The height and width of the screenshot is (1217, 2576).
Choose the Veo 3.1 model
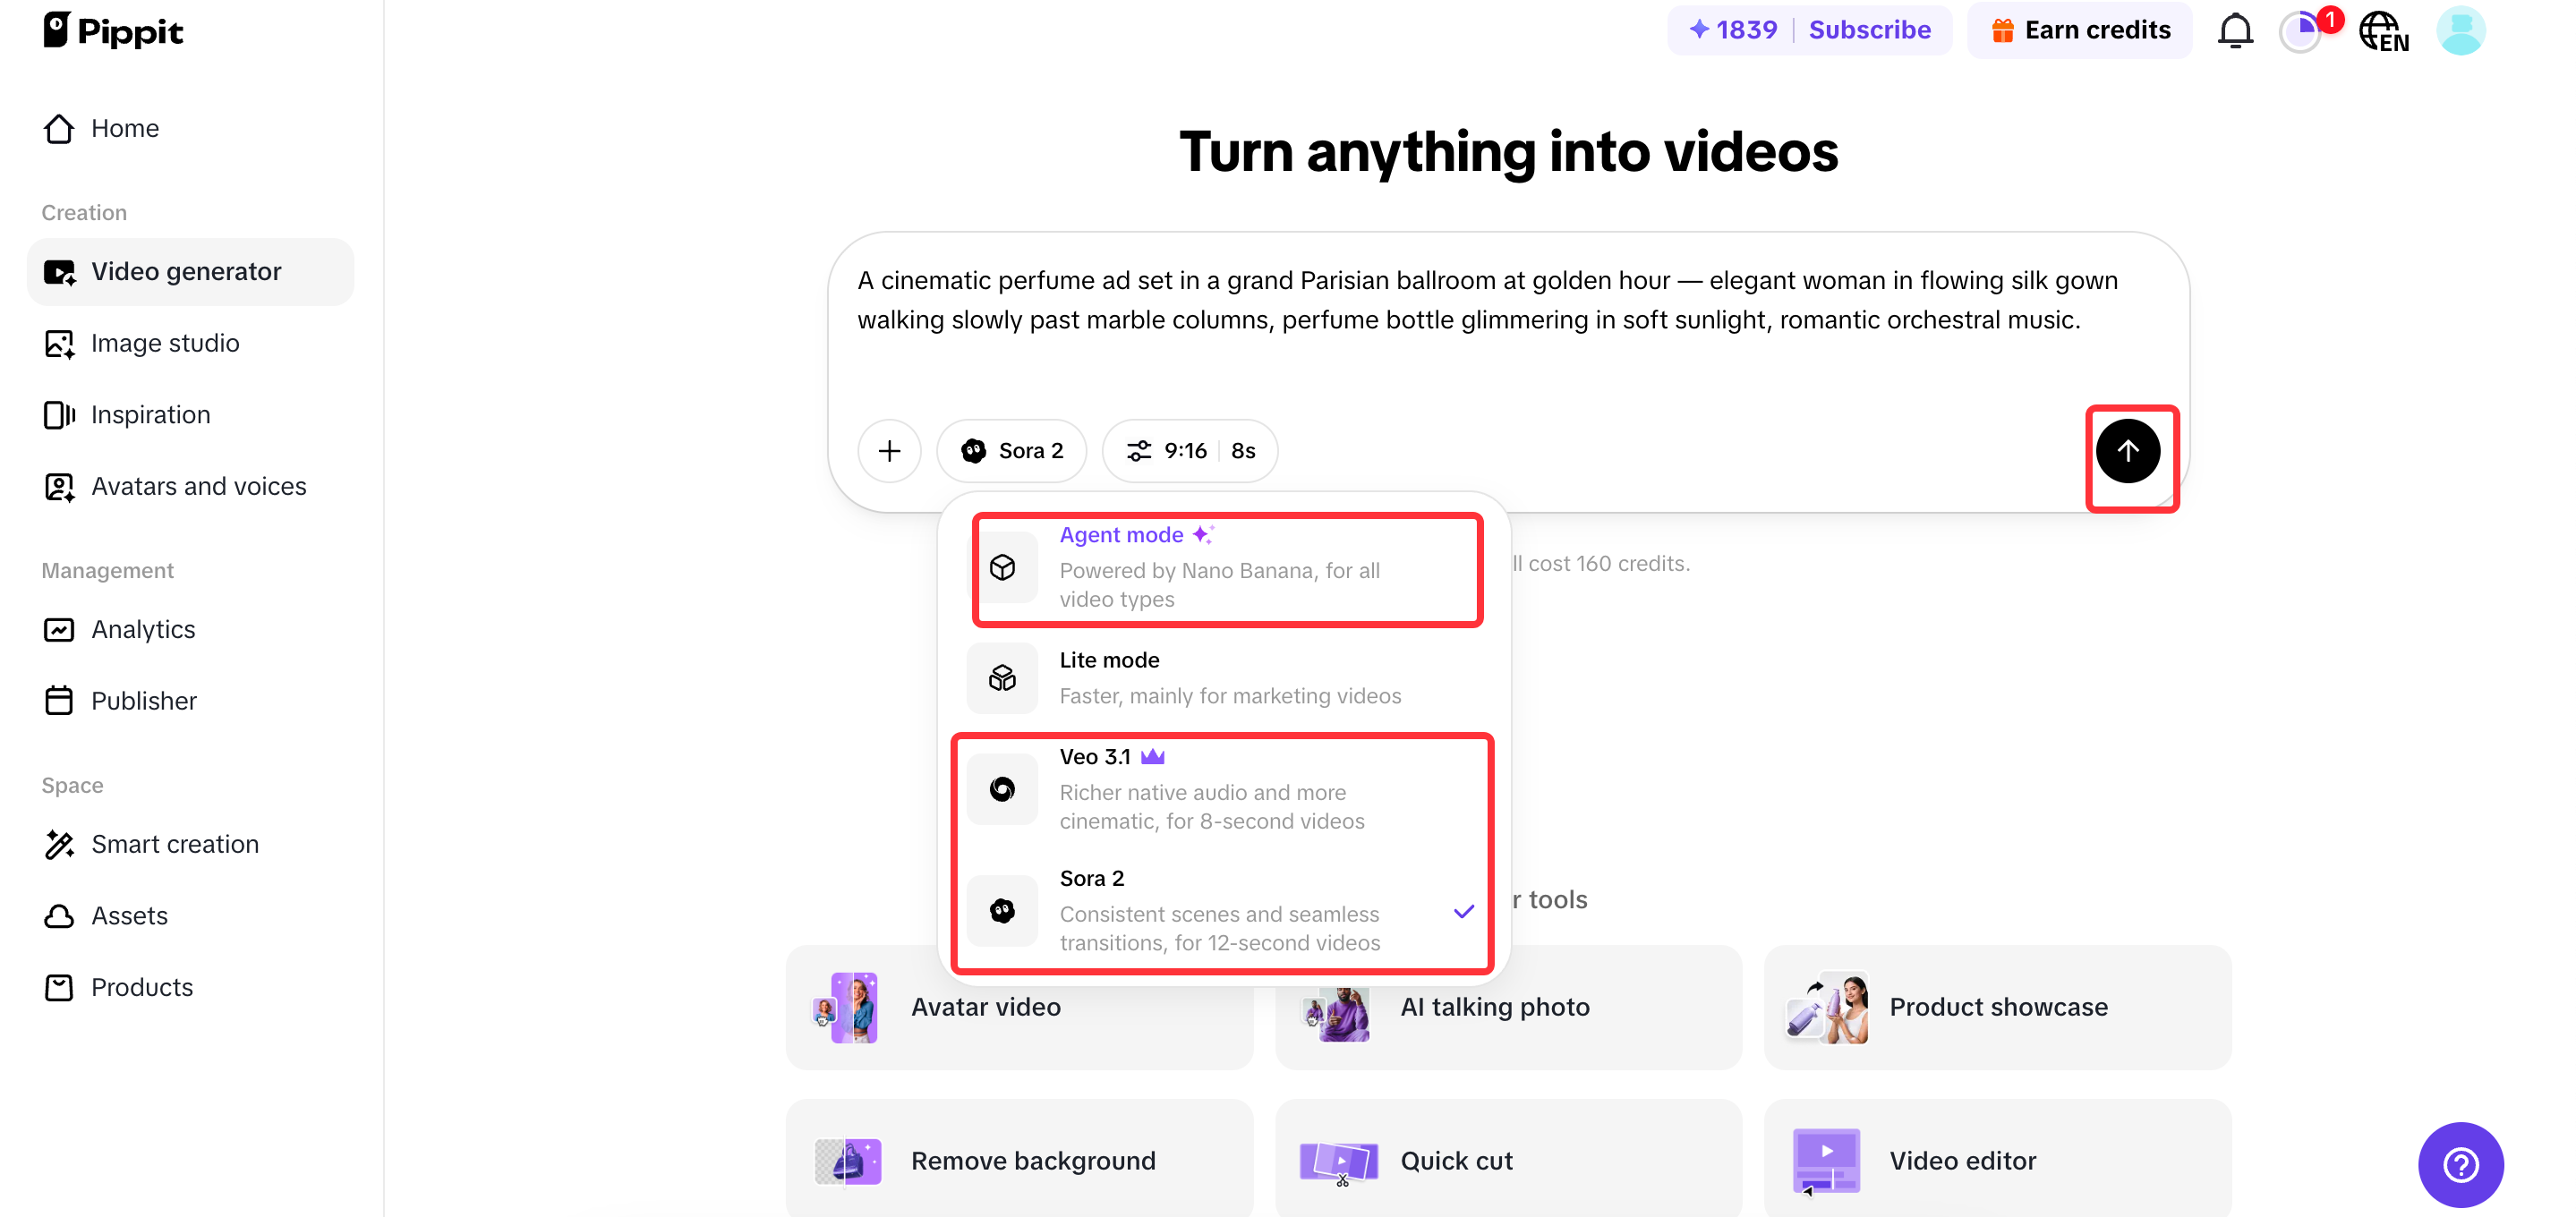point(1227,789)
